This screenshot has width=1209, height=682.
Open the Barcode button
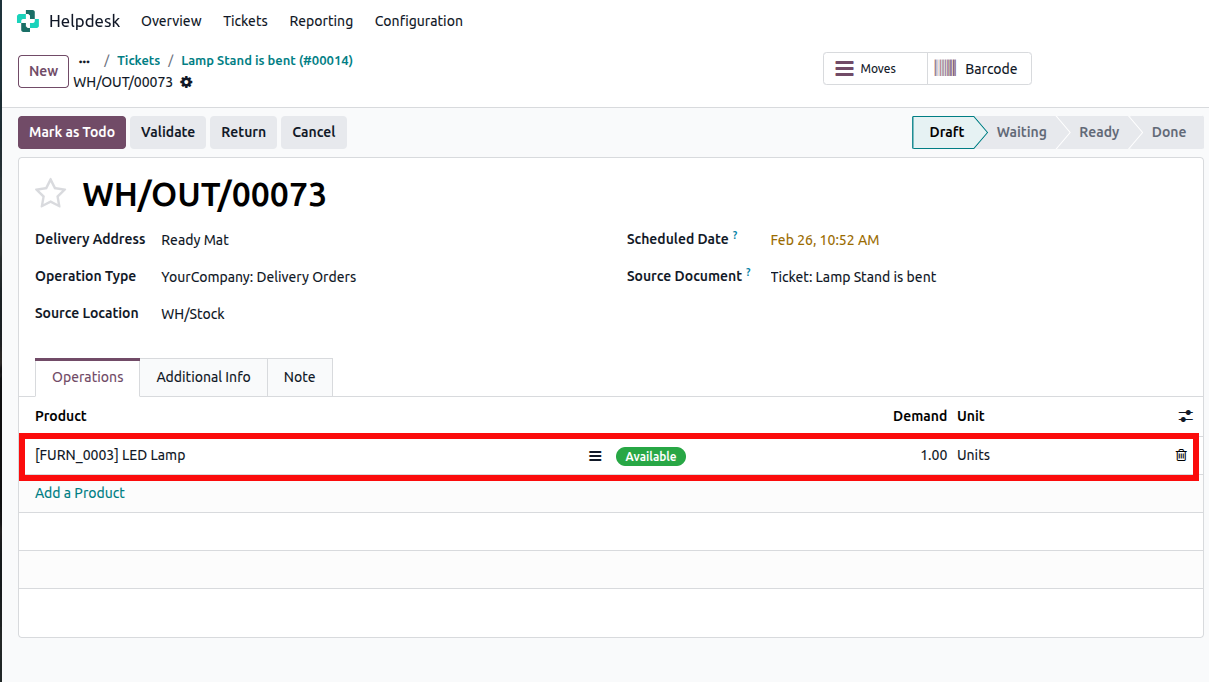click(978, 69)
